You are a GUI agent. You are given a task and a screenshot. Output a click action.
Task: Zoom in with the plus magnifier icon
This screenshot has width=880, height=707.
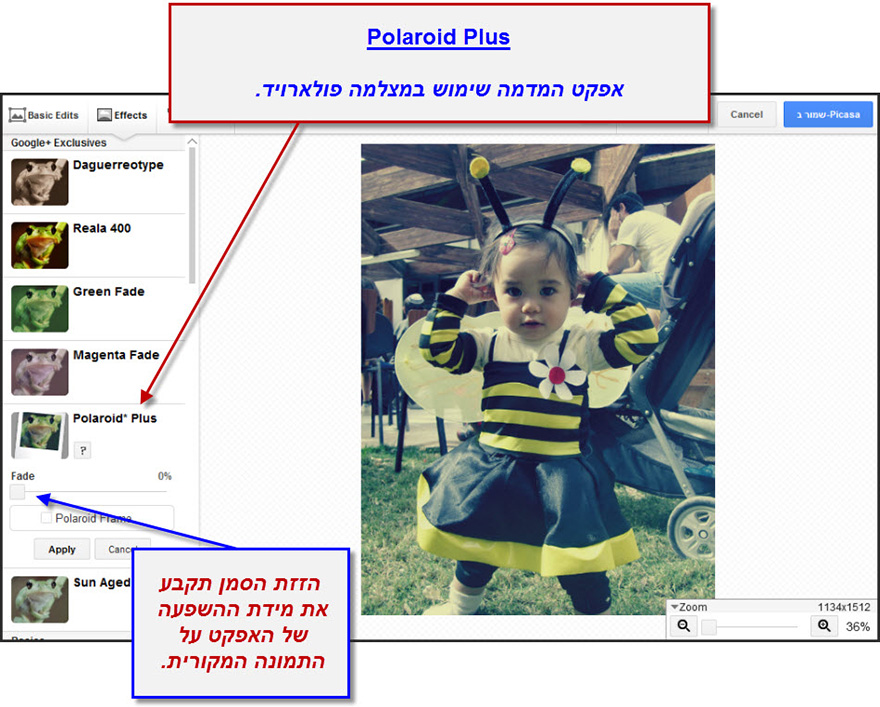[824, 625]
